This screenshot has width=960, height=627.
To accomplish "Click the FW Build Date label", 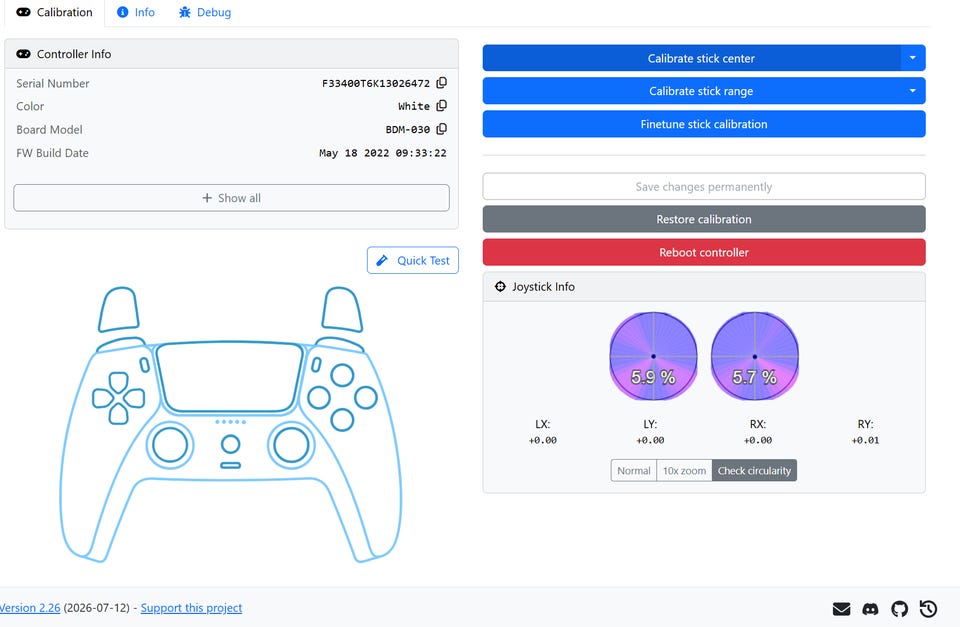I will 52,153.
